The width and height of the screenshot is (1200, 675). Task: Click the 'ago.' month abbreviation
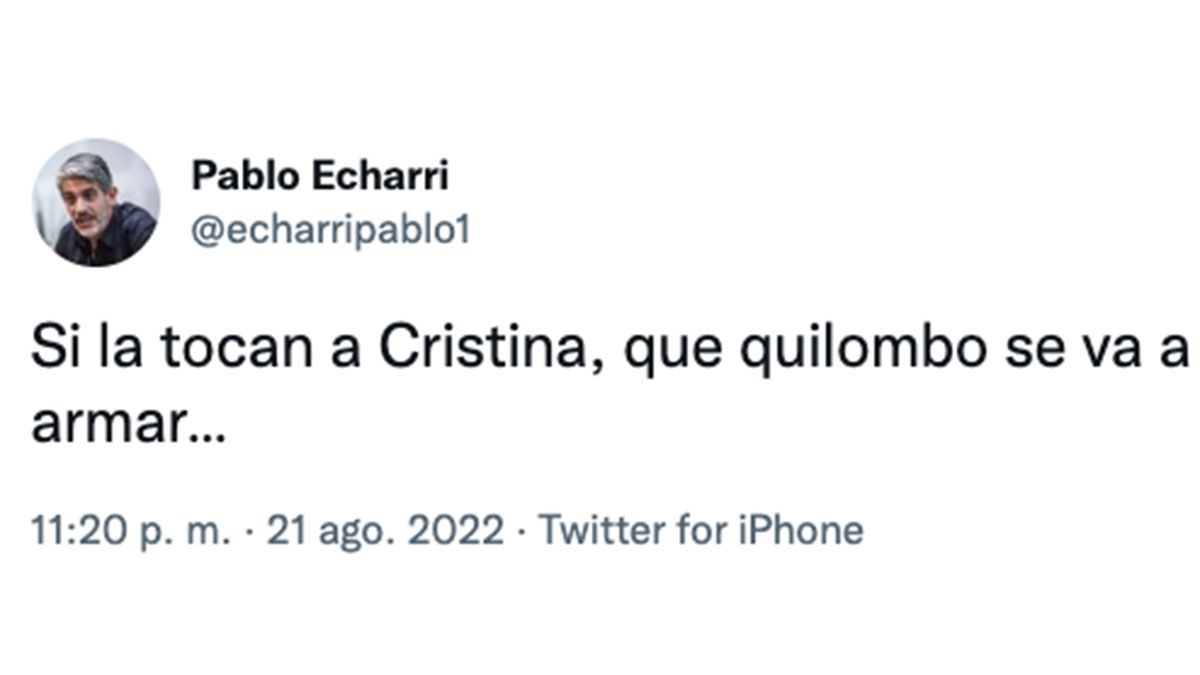350,530
